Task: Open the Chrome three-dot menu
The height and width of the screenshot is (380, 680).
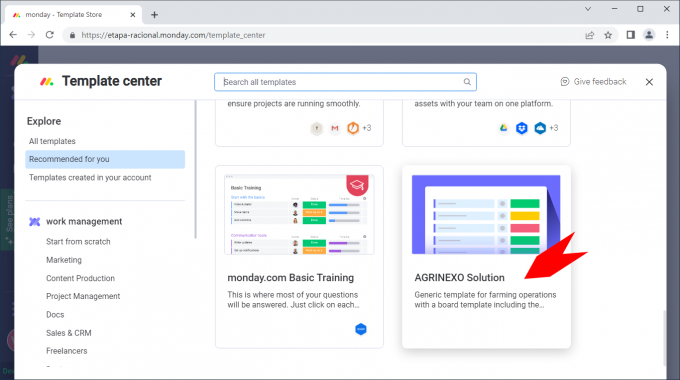Action: coord(667,35)
